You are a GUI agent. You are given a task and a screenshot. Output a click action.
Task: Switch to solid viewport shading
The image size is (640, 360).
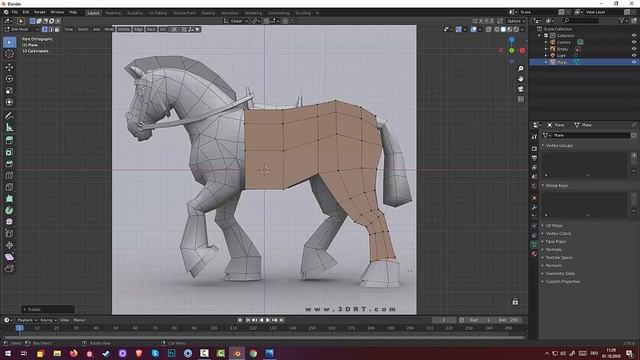tap(503, 29)
